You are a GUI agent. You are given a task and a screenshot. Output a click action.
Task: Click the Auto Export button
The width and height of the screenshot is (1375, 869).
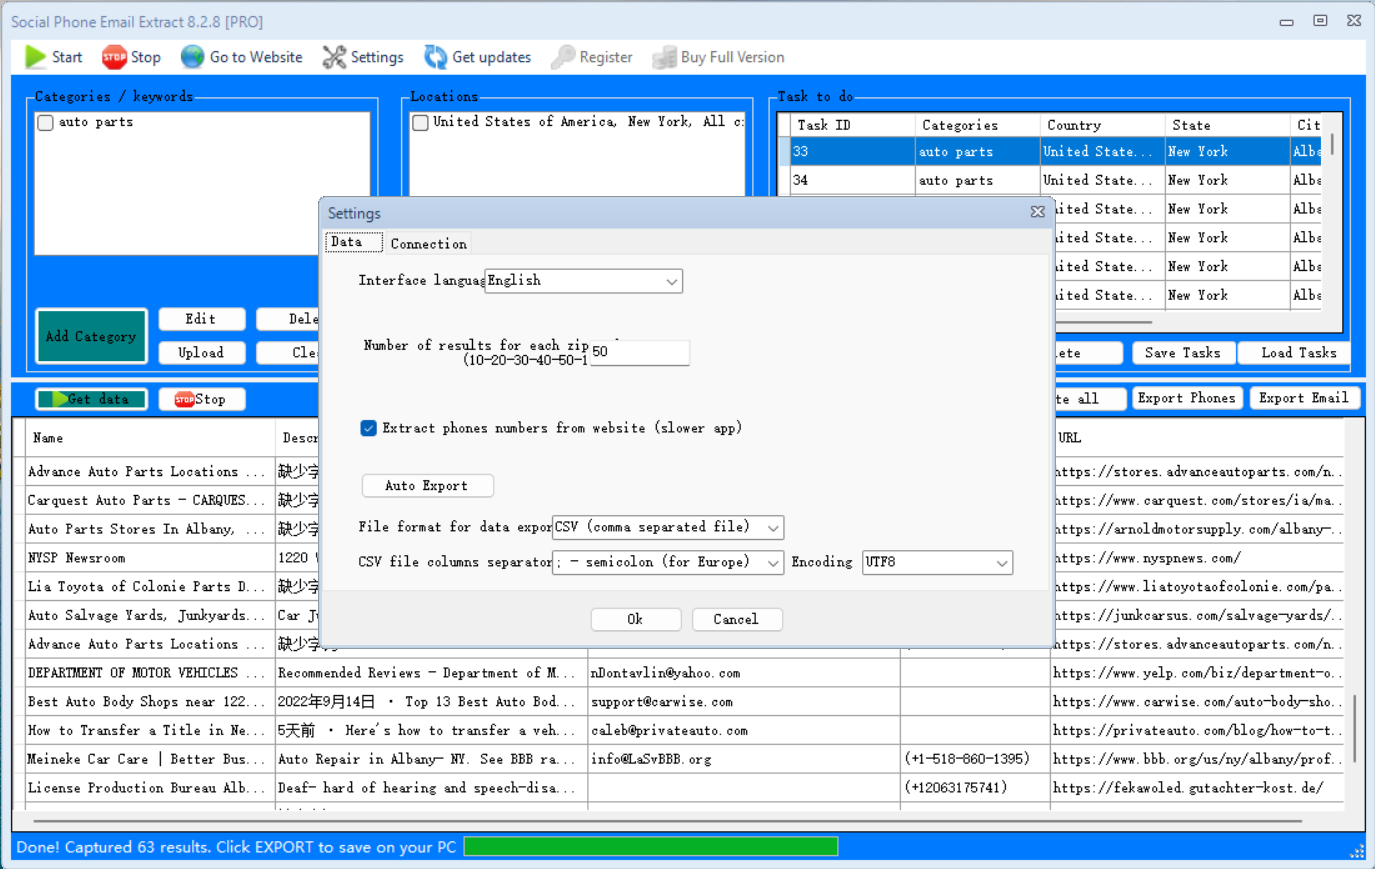pyautogui.click(x=427, y=486)
